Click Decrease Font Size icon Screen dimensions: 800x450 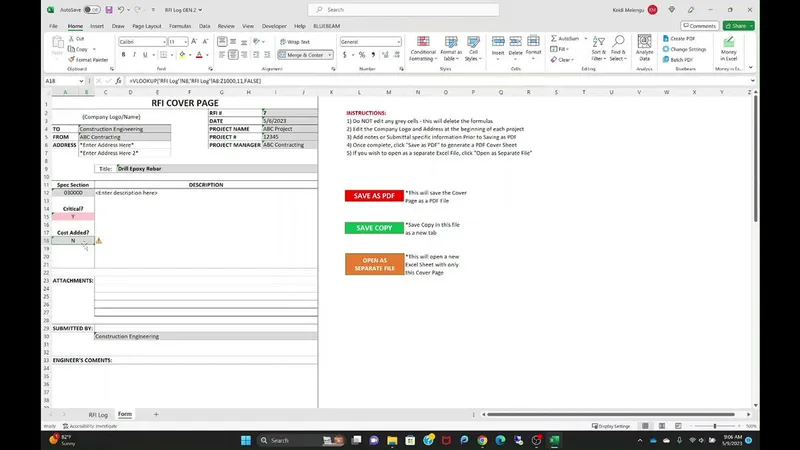tap(205, 42)
